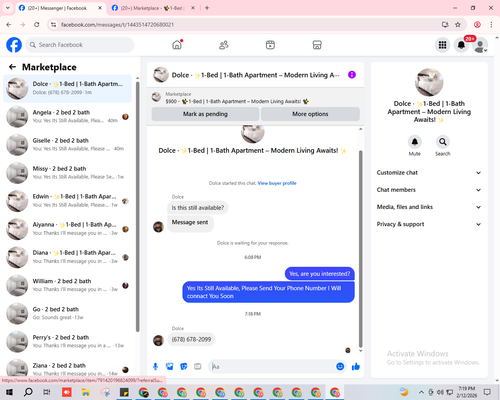Switch to the Marketplace browser tab

tap(153, 8)
